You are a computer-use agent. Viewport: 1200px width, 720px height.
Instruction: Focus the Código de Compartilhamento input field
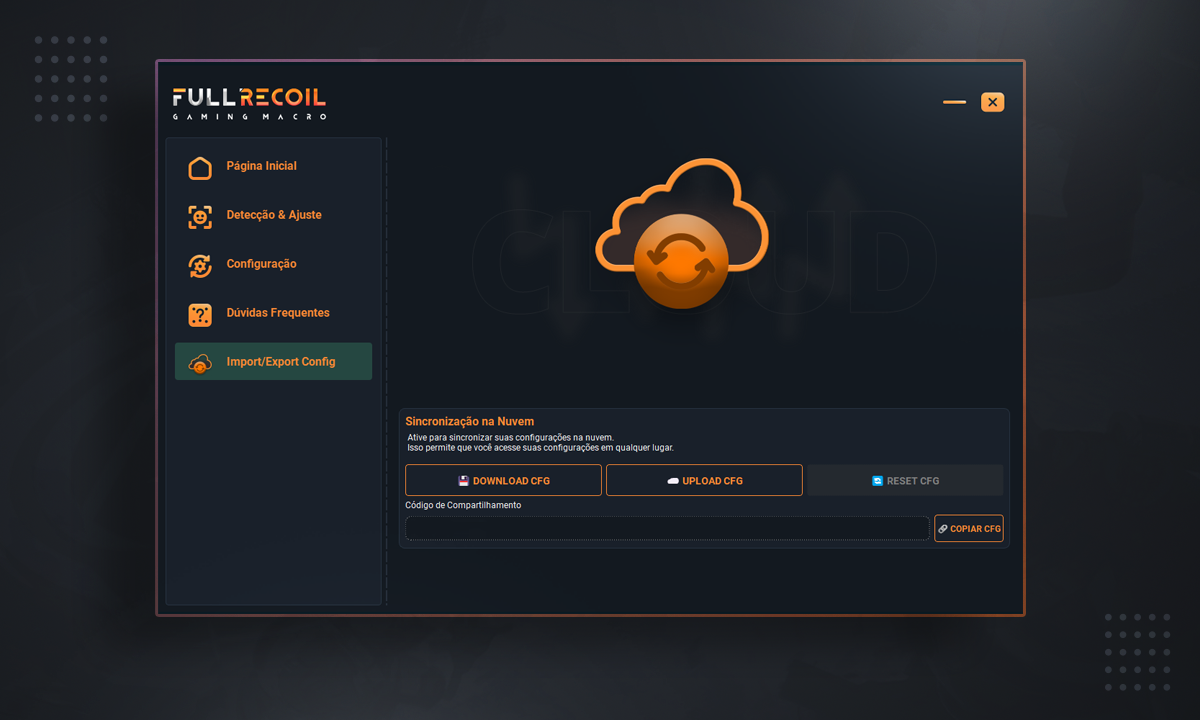click(x=667, y=528)
